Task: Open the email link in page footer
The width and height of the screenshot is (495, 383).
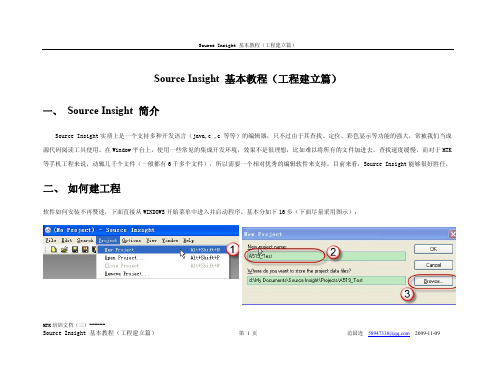Action: (x=389, y=333)
